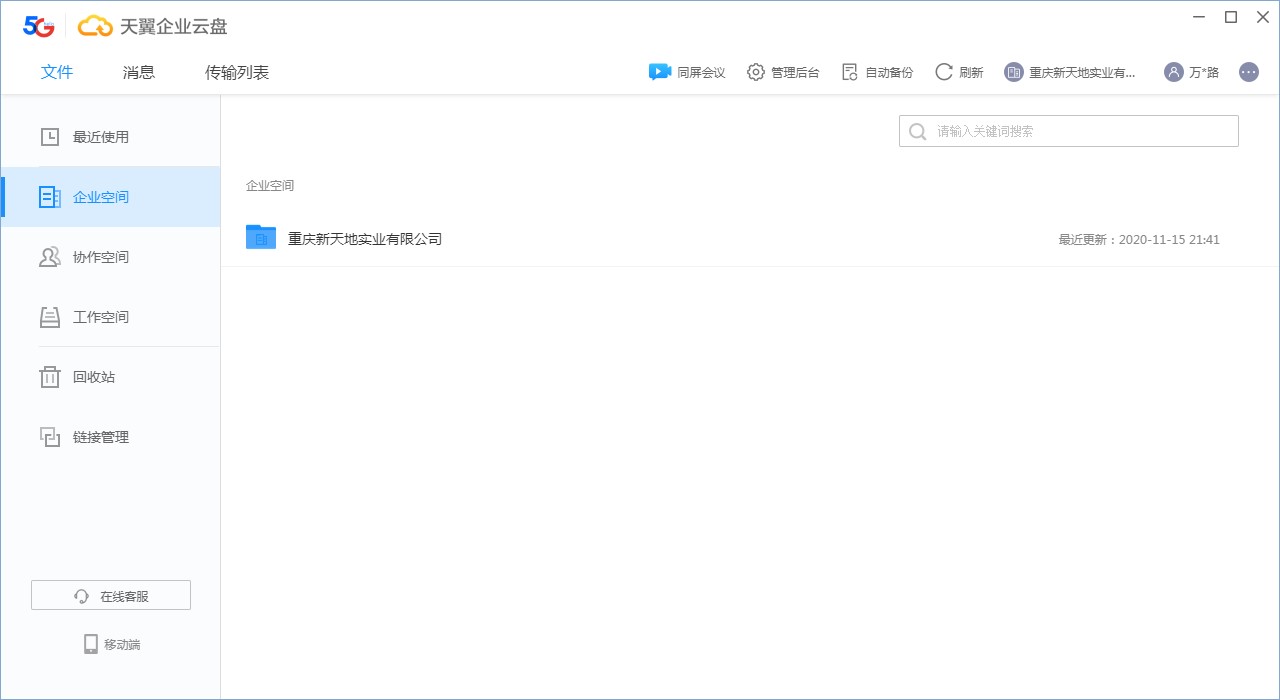1280x700 pixels.
Task: Open 回收站 label in the sidebar
Action: pos(94,377)
